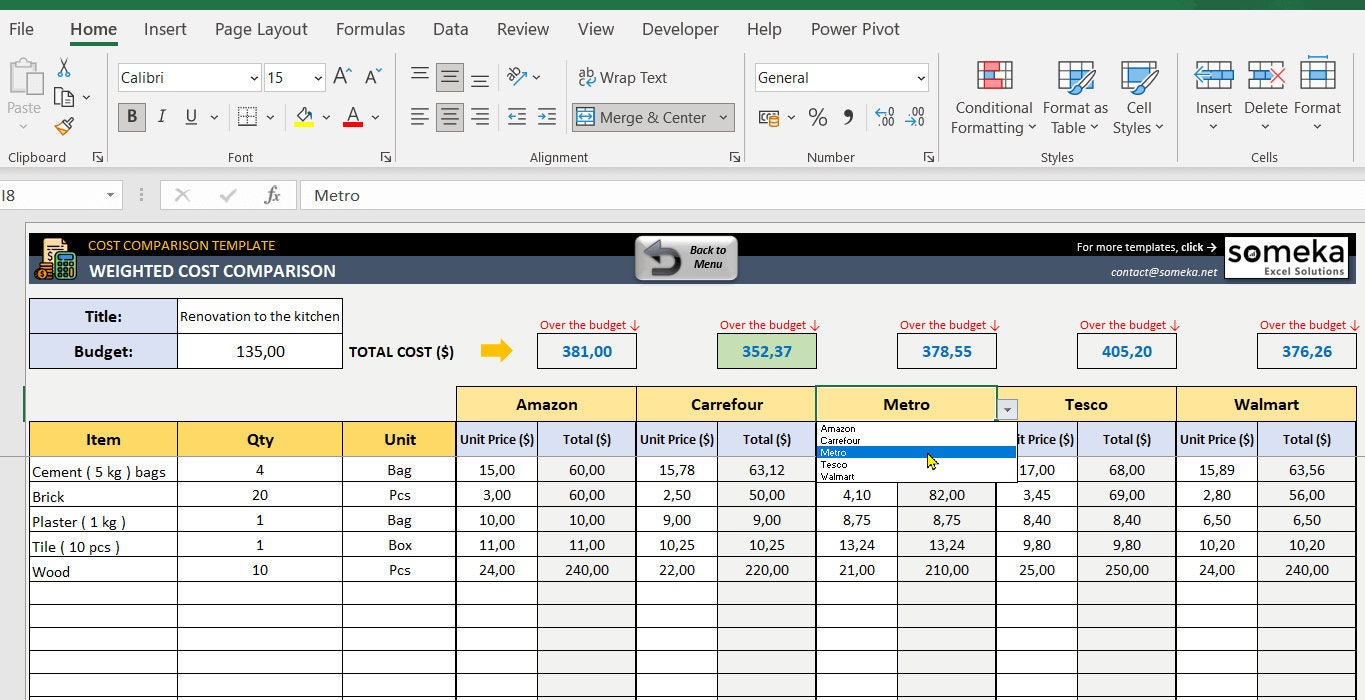
Task: Toggle Bold formatting
Action: 131,117
